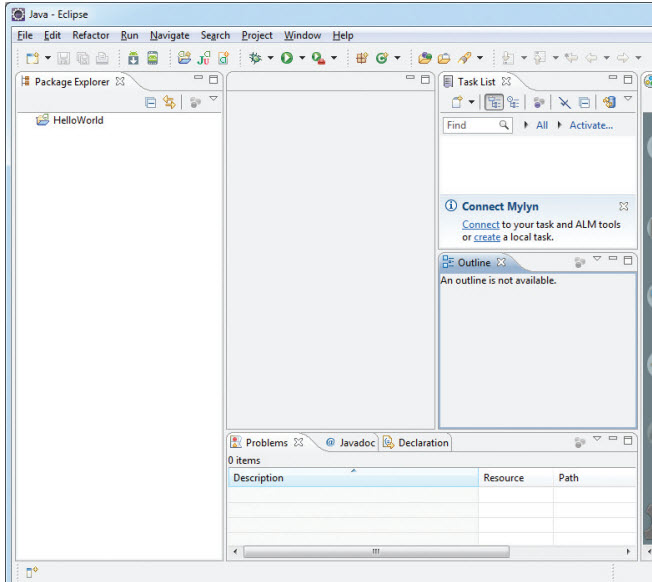Click Collapse All icon in Task List
This screenshot has height=582, width=652.
click(x=584, y=102)
